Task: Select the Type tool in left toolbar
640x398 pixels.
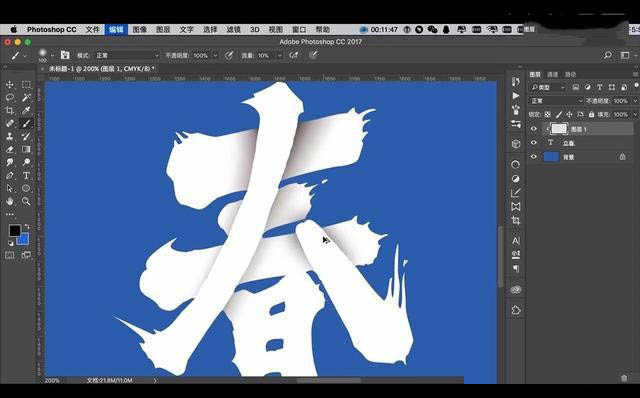Action: pyautogui.click(x=26, y=176)
